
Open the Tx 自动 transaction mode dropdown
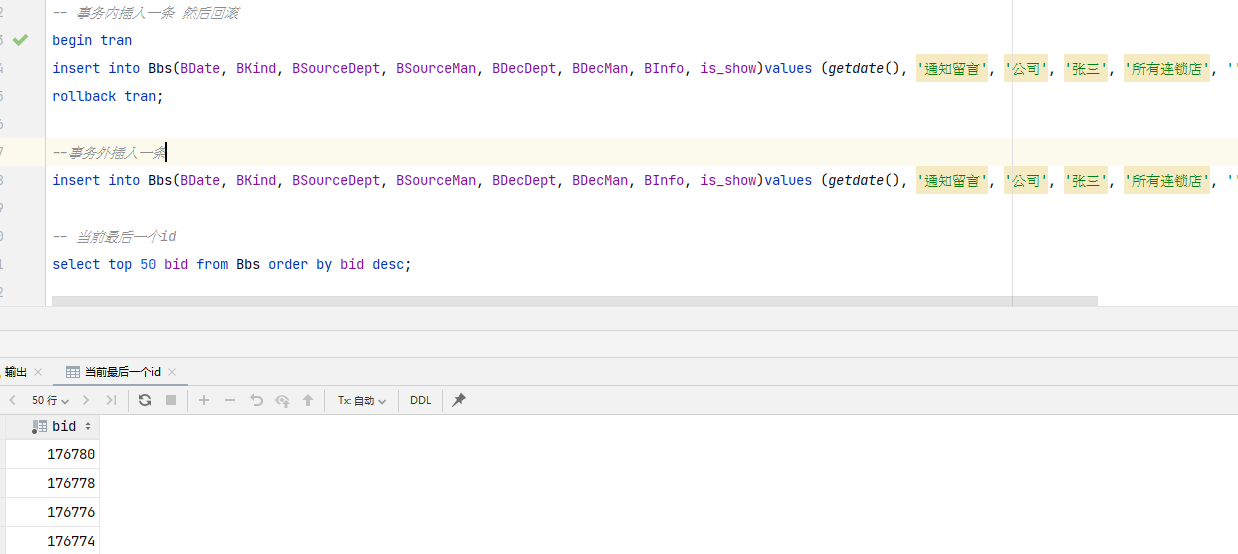tap(361, 400)
